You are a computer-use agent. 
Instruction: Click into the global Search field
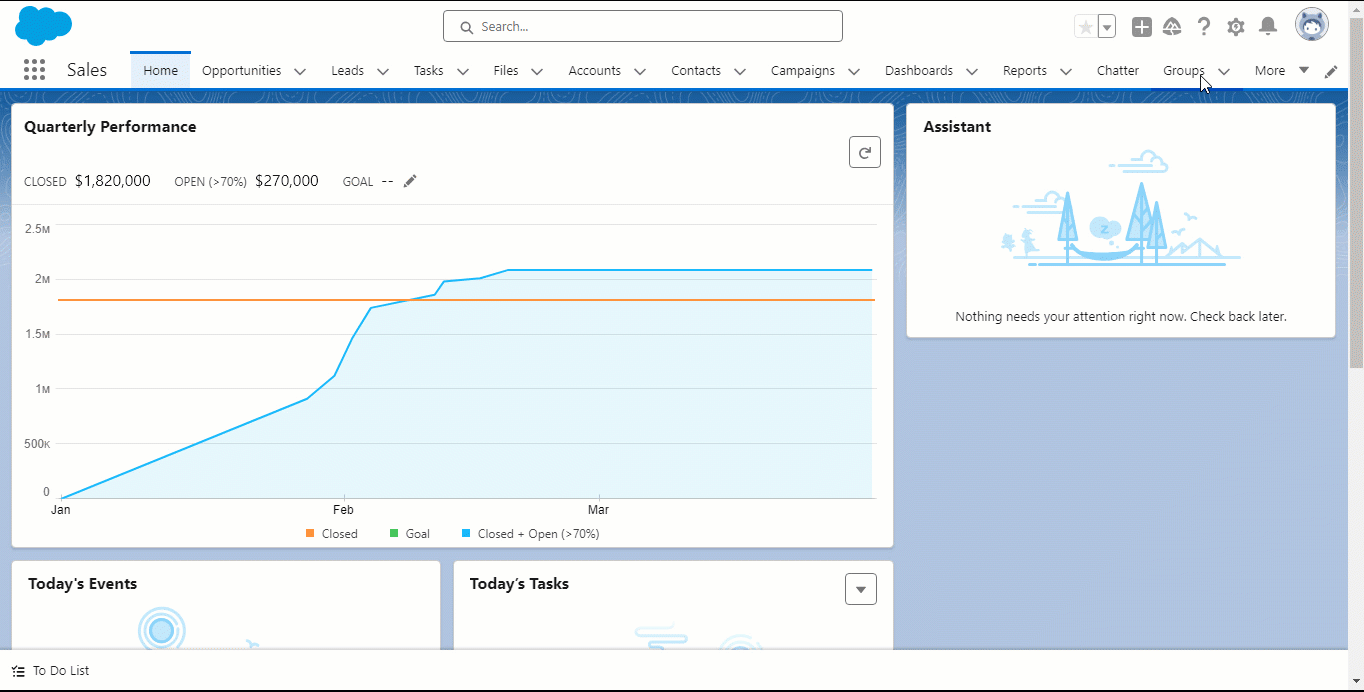click(643, 26)
